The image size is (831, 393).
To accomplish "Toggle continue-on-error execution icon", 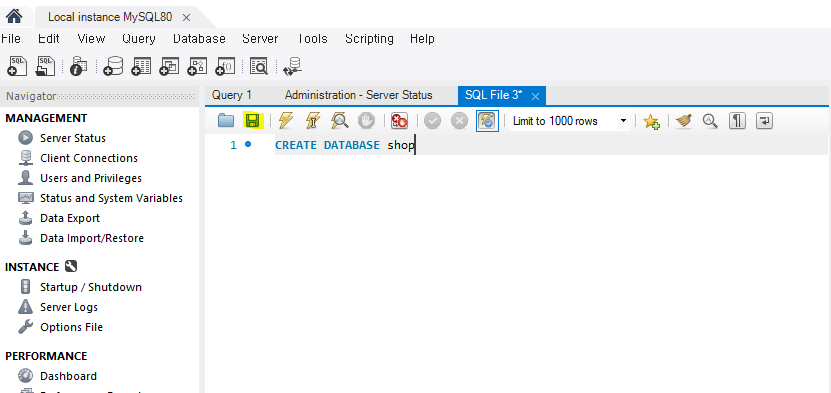I will point(399,121).
